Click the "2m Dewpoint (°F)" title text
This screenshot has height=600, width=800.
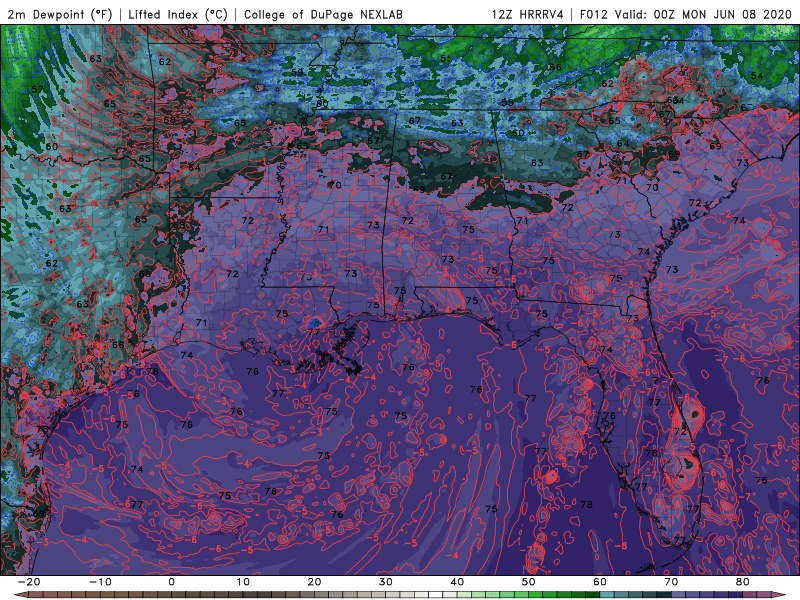point(59,14)
